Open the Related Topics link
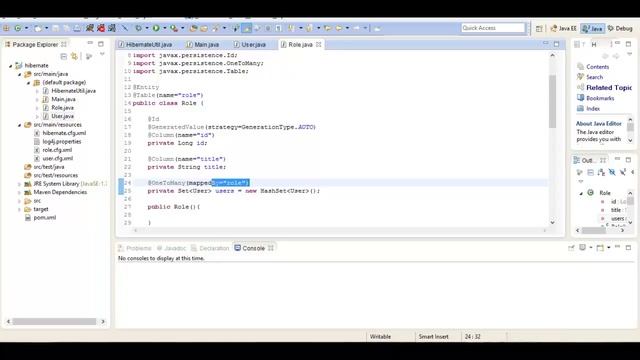 (x=609, y=87)
